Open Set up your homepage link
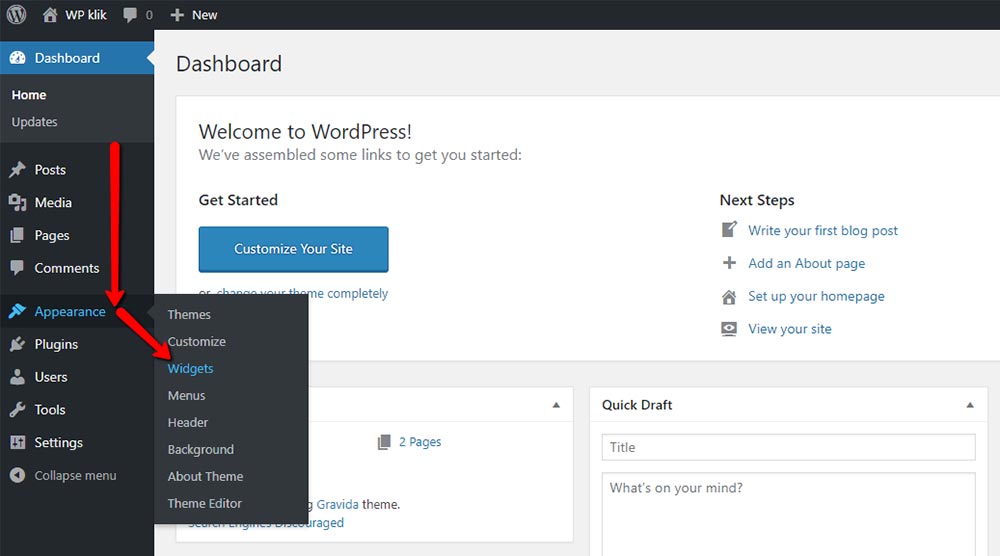Image resolution: width=1000 pixels, height=556 pixels. tap(816, 296)
